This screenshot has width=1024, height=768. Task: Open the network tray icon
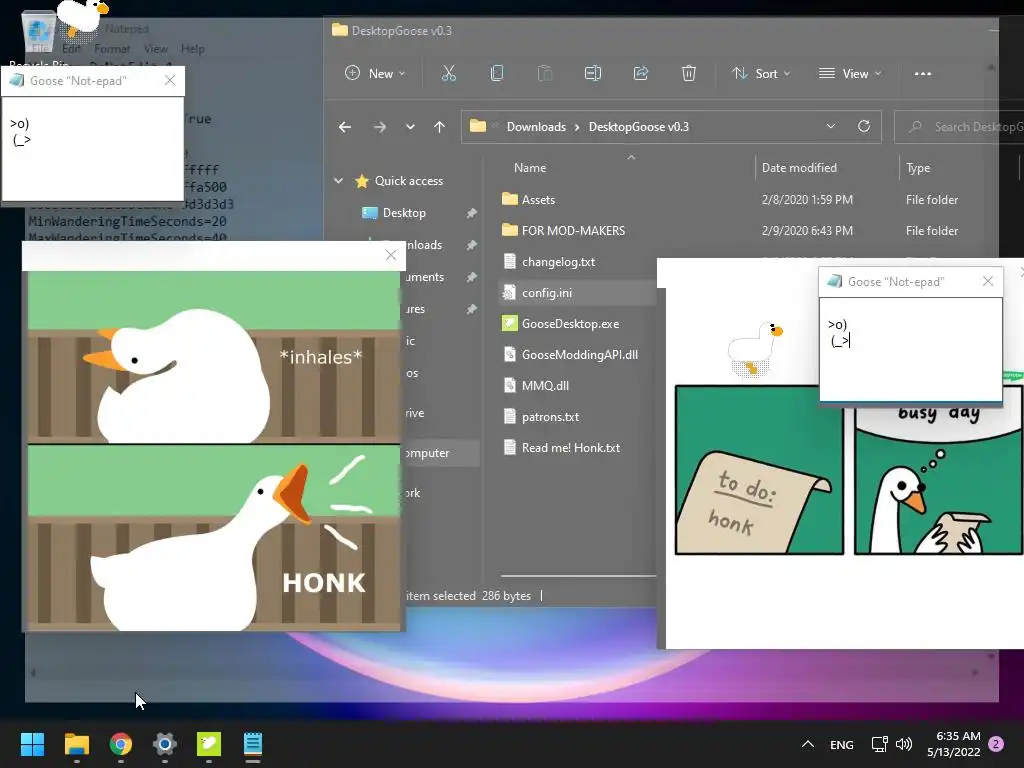point(879,744)
